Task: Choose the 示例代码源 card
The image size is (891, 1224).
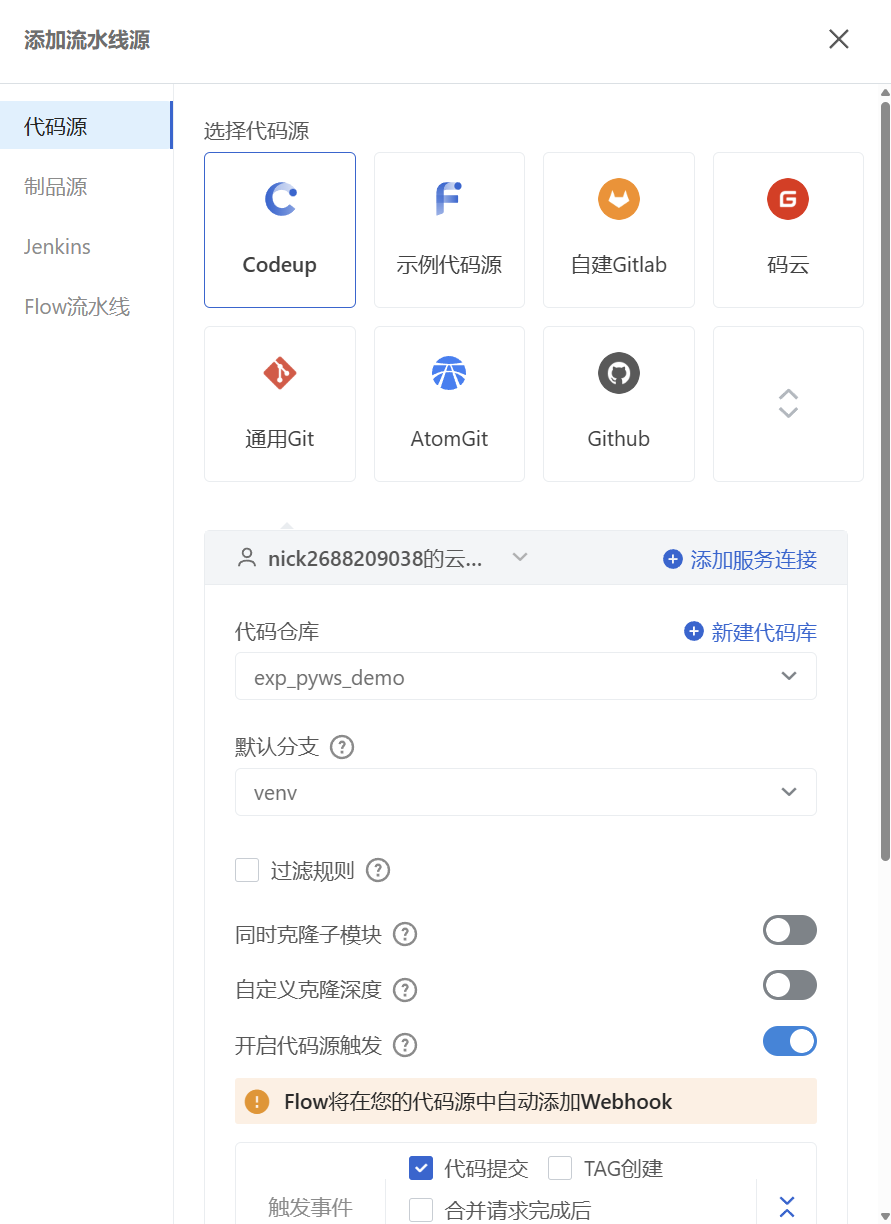Action: coord(449,230)
